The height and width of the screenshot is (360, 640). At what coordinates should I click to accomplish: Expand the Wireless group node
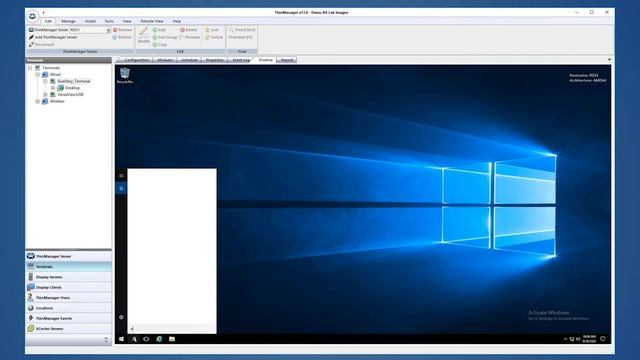pyautogui.click(x=38, y=101)
